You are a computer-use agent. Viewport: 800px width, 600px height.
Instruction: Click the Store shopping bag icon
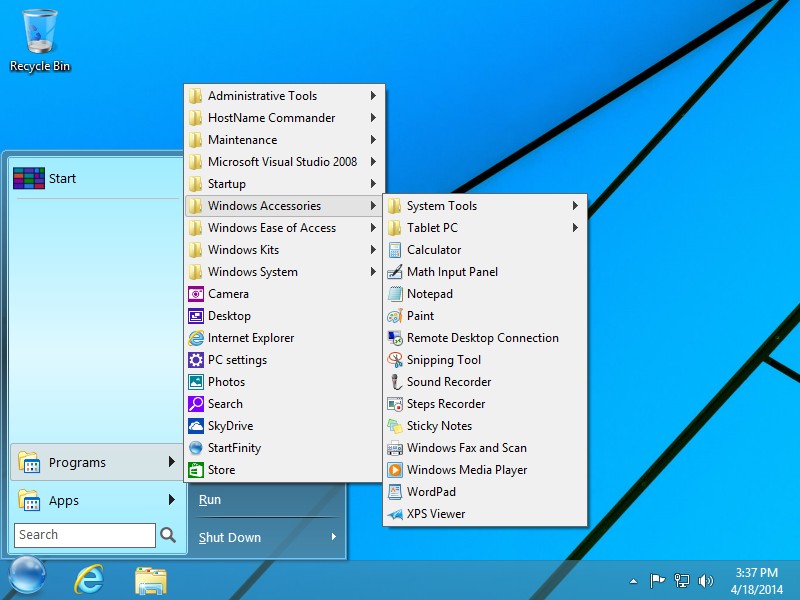point(196,470)
